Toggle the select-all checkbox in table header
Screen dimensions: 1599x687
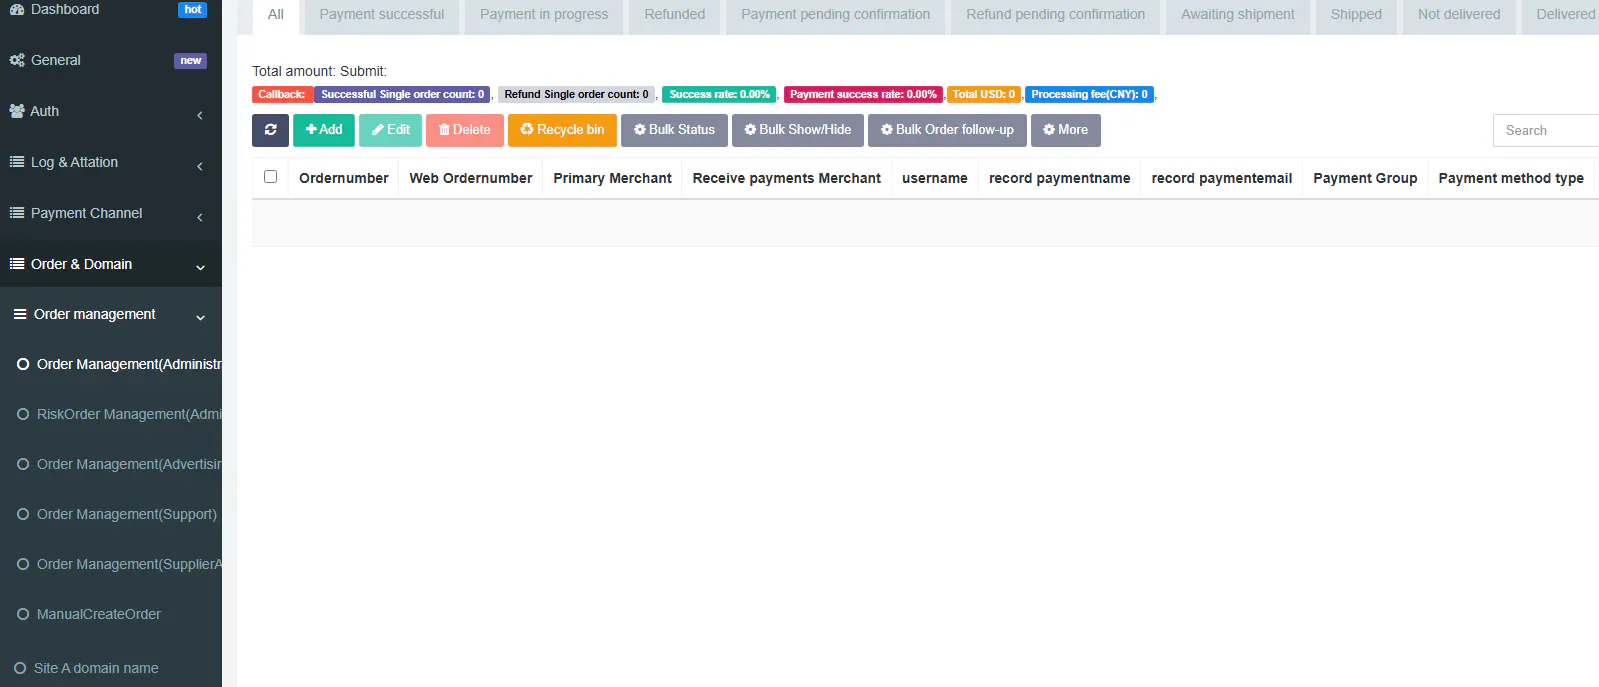pos(270,177)
